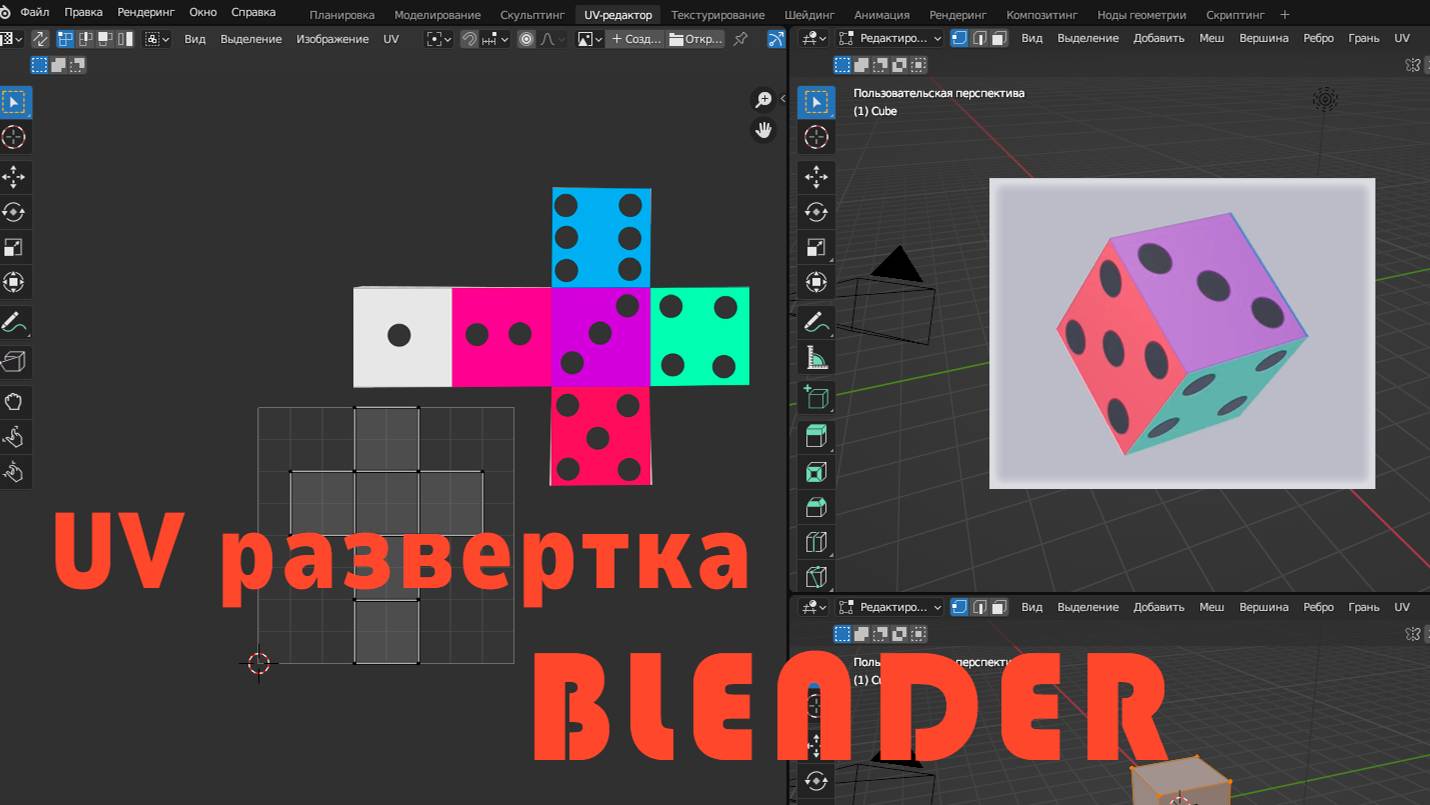Collapse sidebar chevron at UV editor right edge
The height and width of the screenshot is (805, 1430).
783,99
